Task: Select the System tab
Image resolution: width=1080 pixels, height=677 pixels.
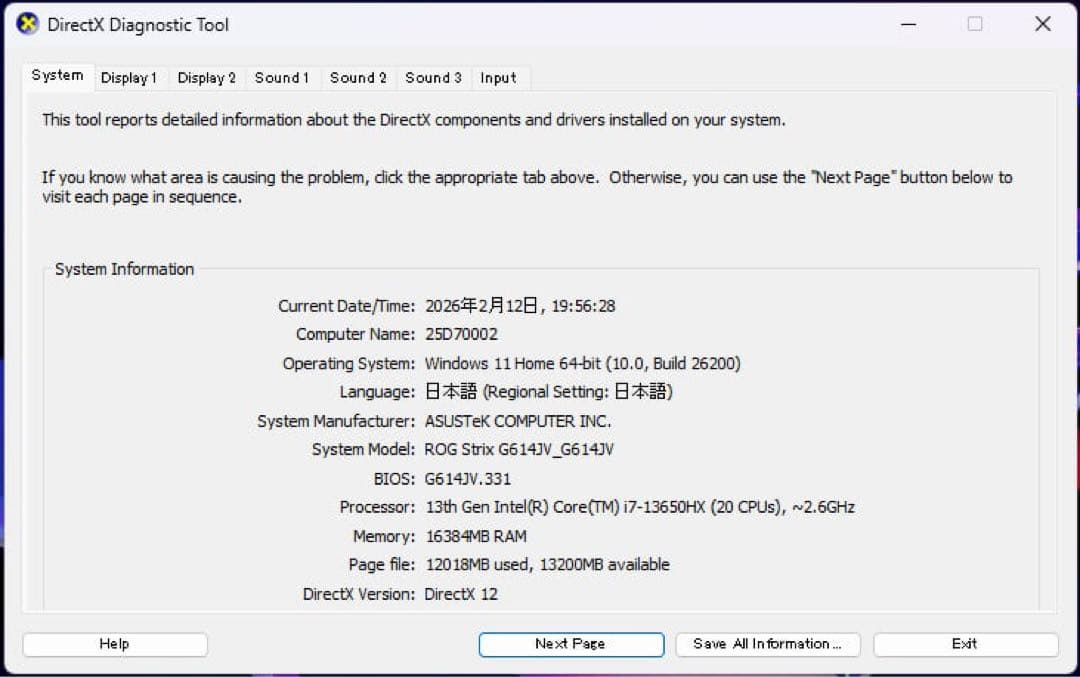Action: (x=57, y=75)
